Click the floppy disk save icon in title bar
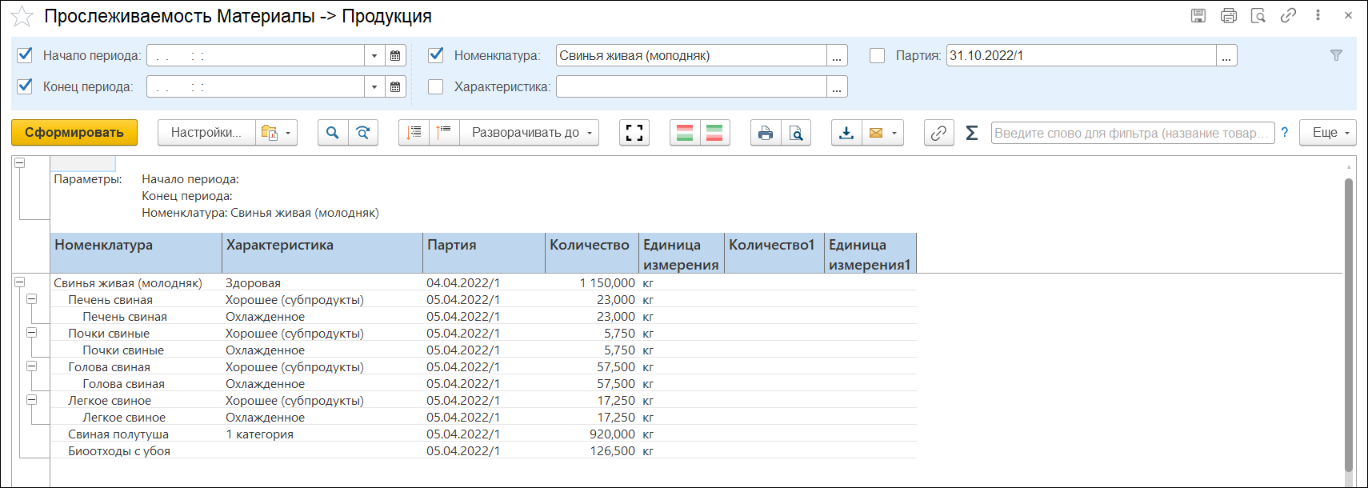Screen dimensions: 1368x488 pos(1198,16)
